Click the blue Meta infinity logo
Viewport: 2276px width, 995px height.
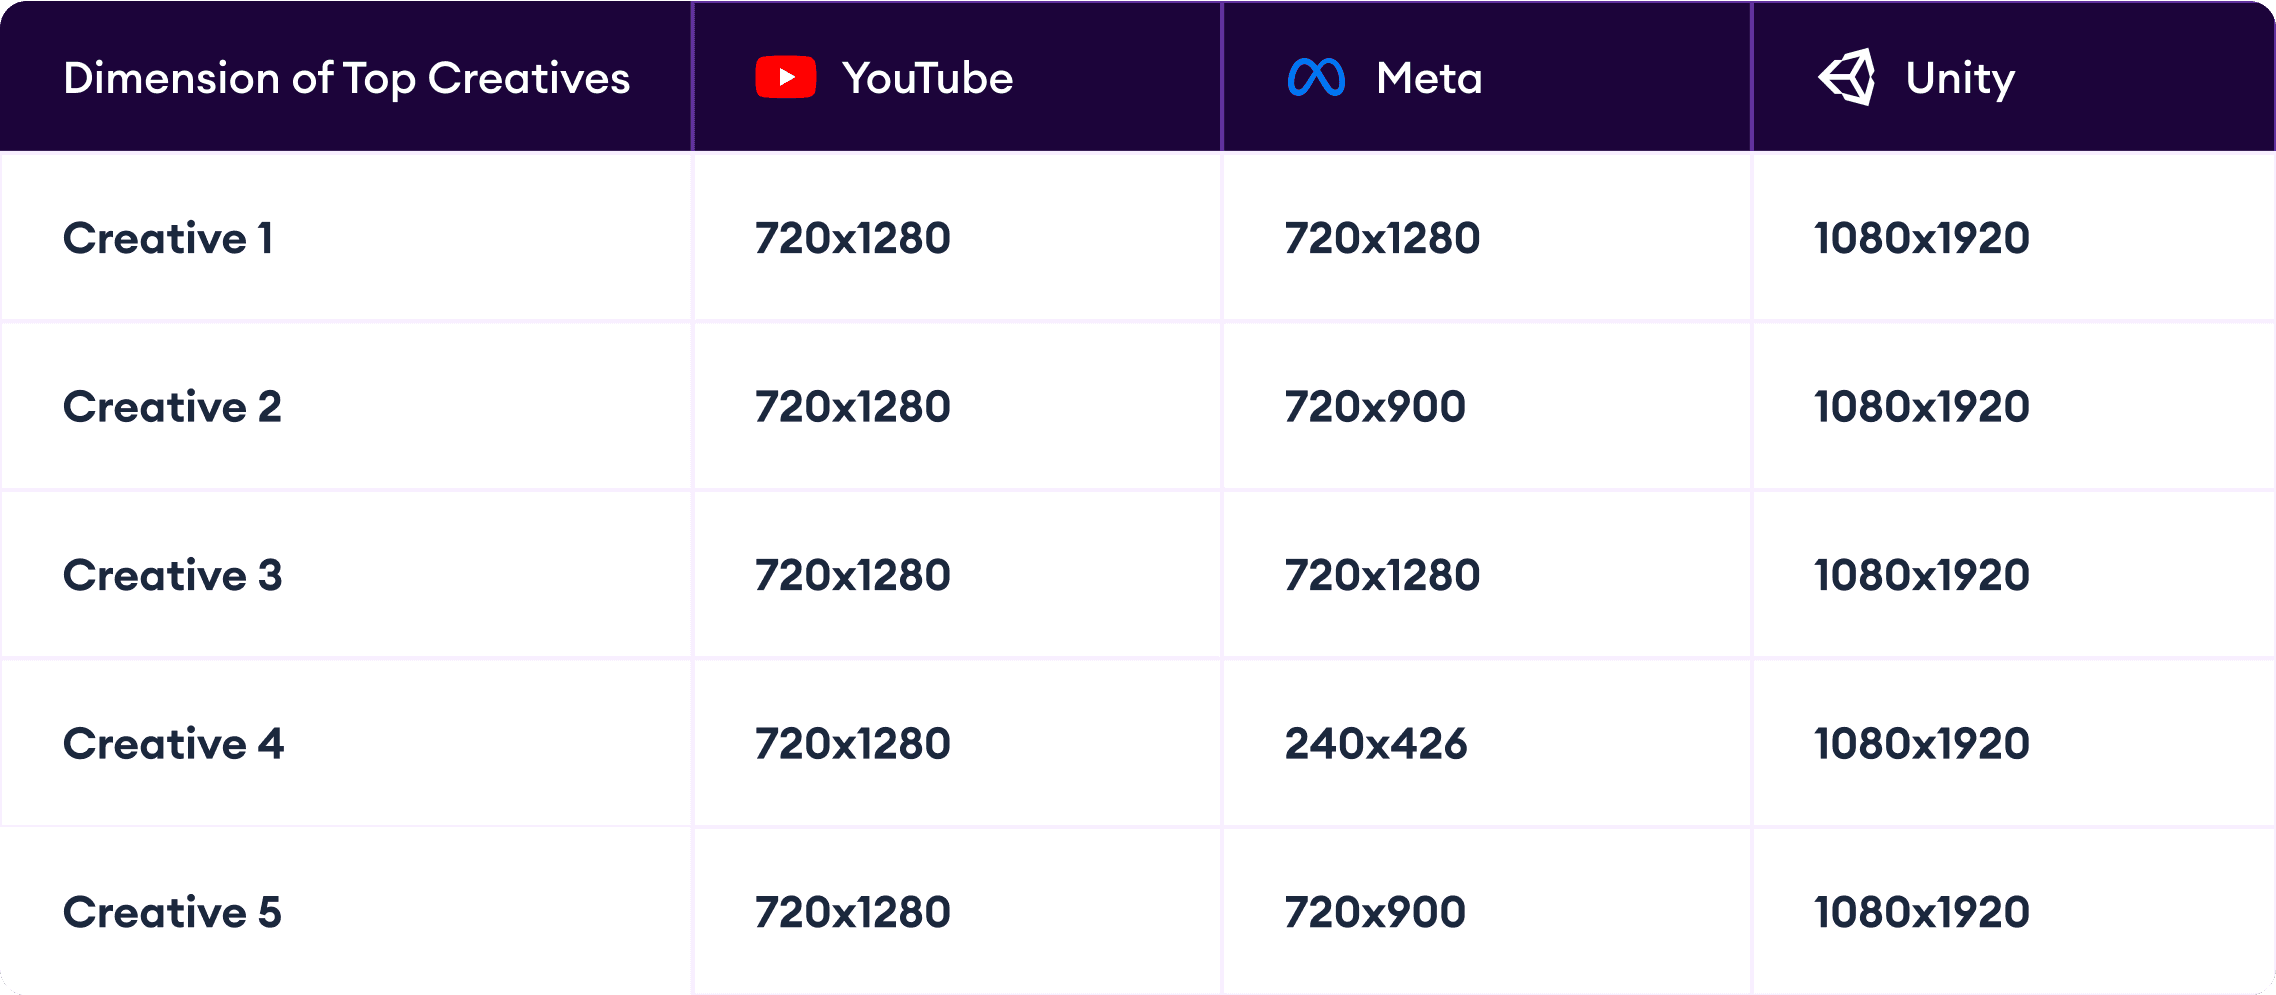pyautogui.click(x=1316, y=78)
